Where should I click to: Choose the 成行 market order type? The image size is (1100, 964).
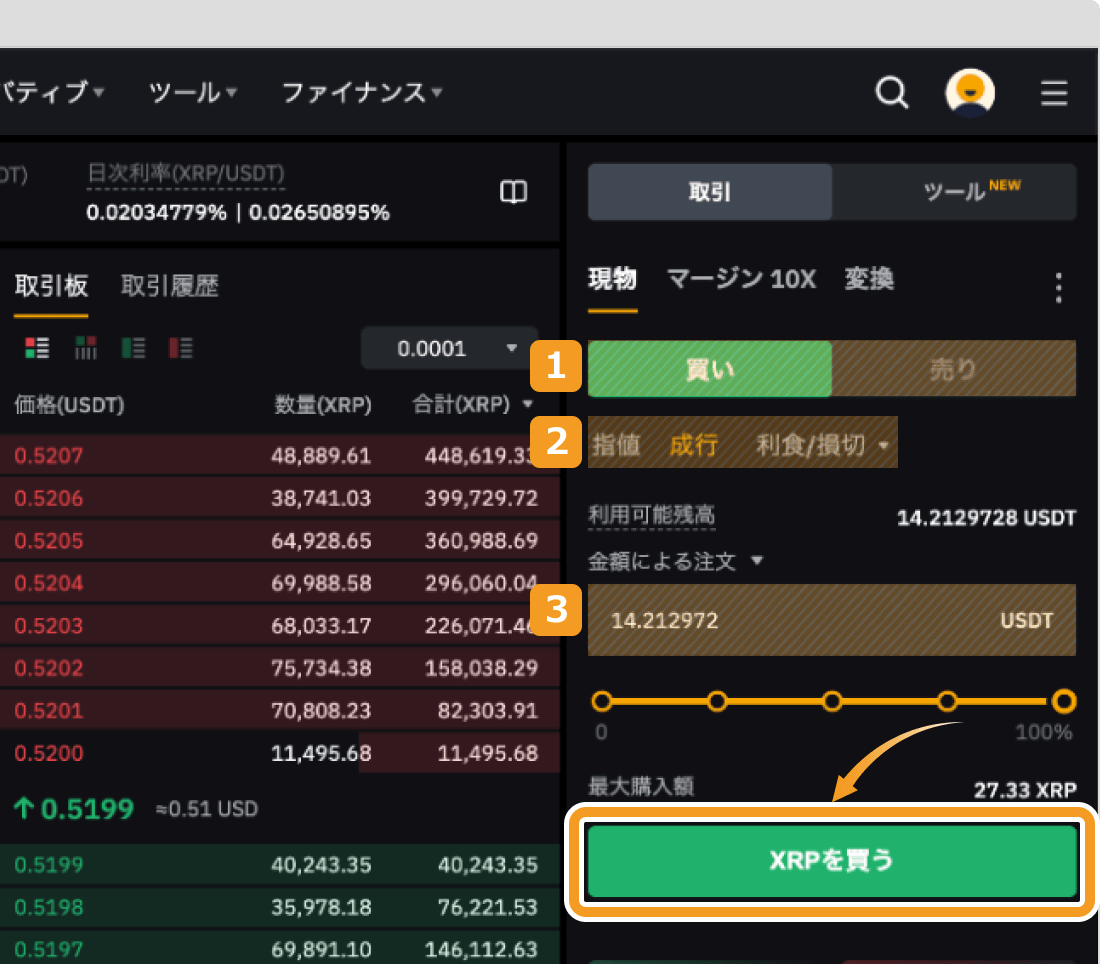point(694,445)
